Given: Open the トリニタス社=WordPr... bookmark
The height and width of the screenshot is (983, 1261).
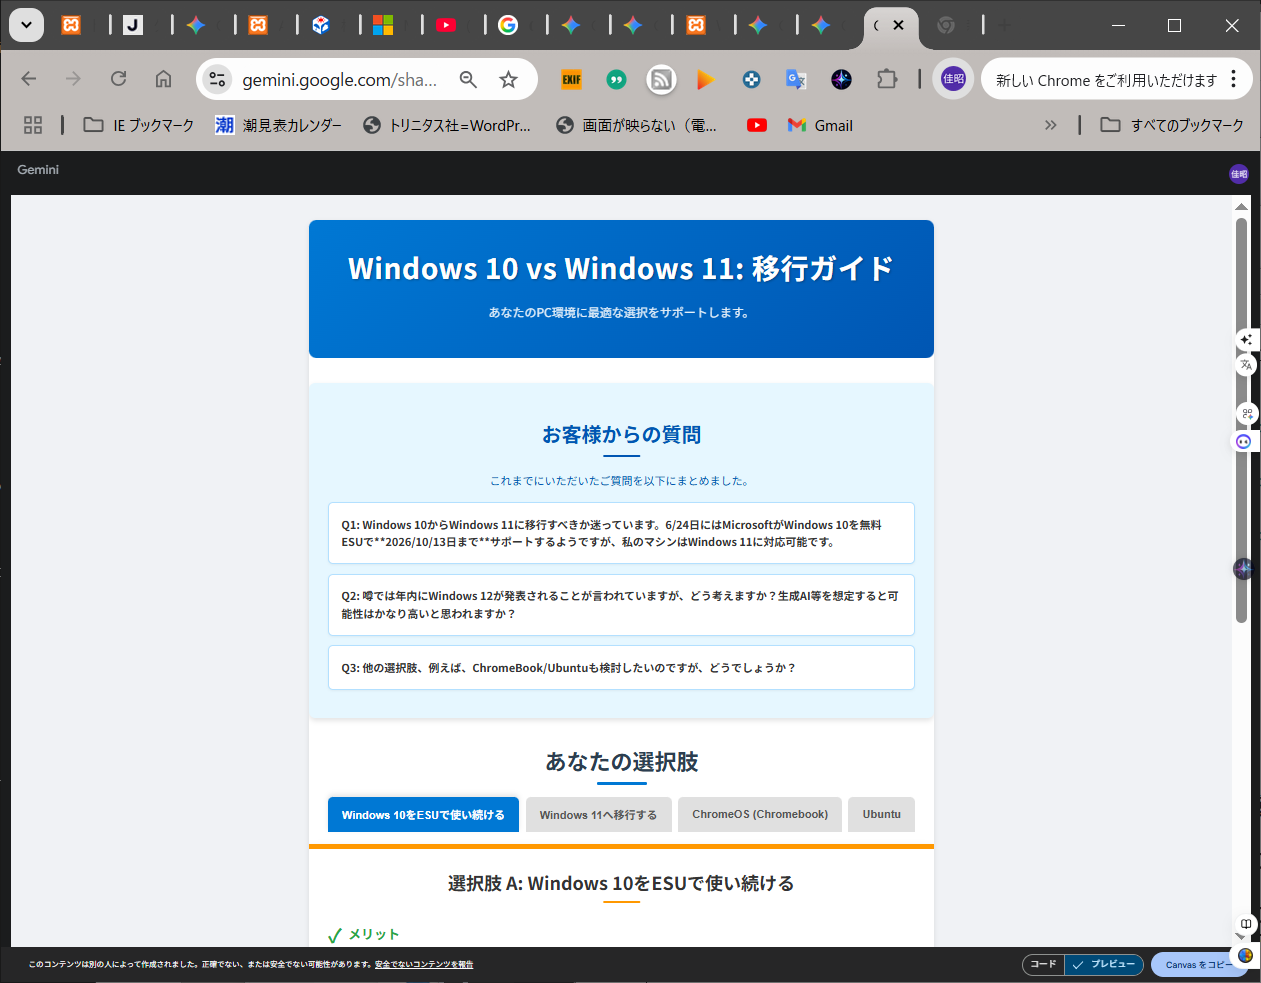Looking at the screenshot, I should (446, 125).
